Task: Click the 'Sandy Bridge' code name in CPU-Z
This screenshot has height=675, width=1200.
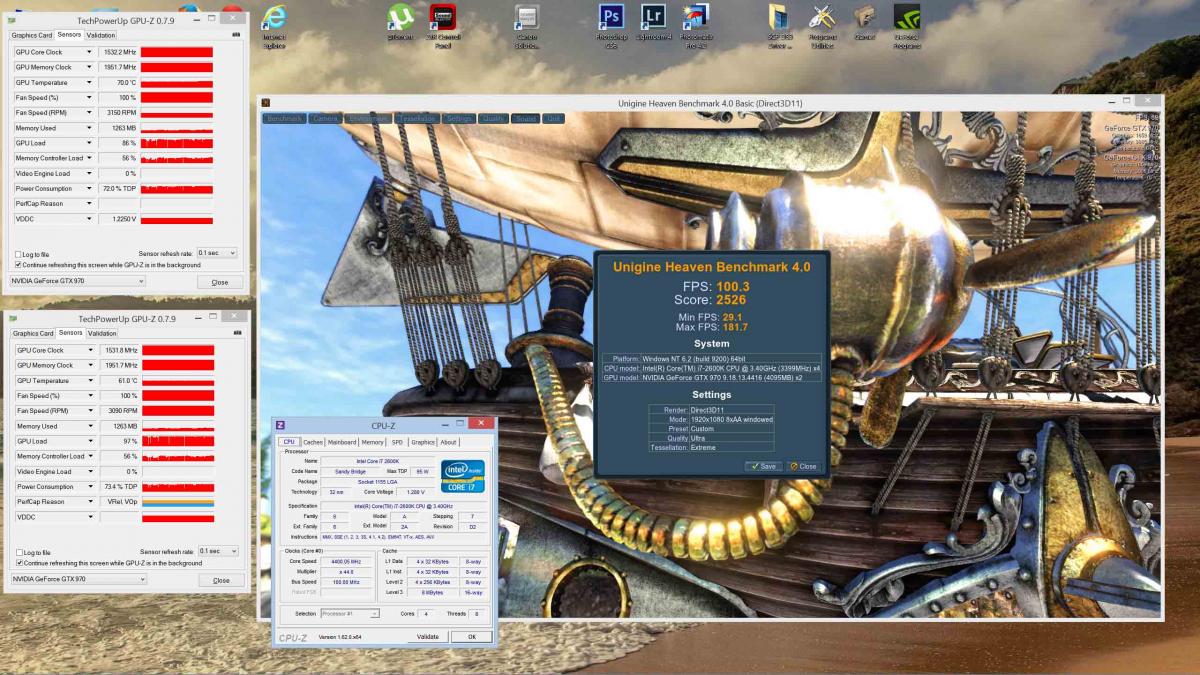Action: click(x=349, y=471)
